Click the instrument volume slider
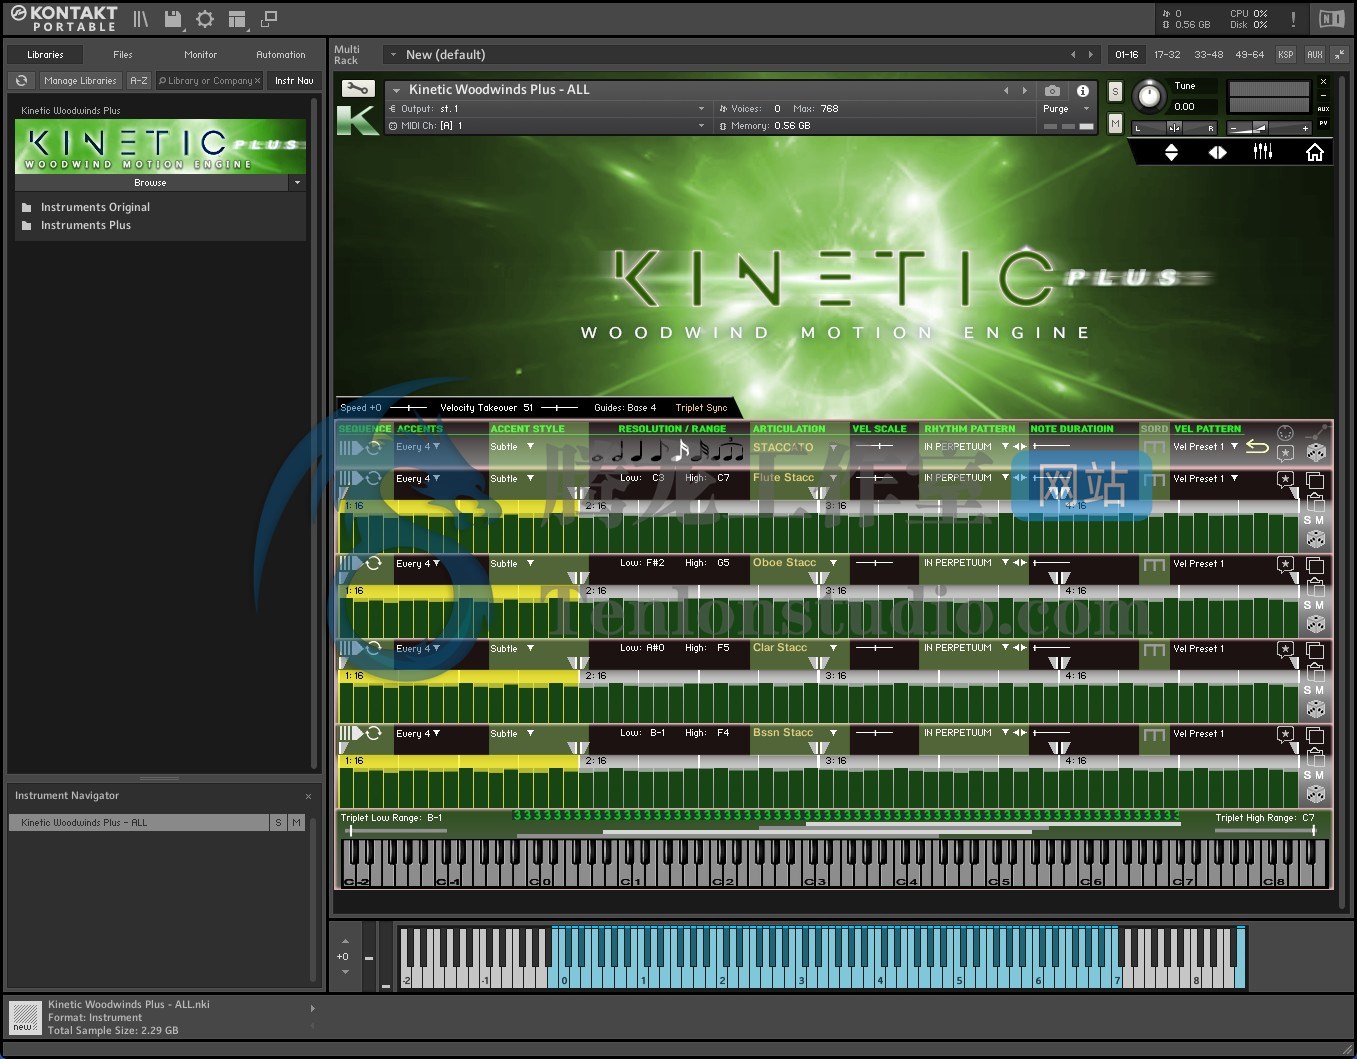1357x1059 pixels. tap(1269, 128)
